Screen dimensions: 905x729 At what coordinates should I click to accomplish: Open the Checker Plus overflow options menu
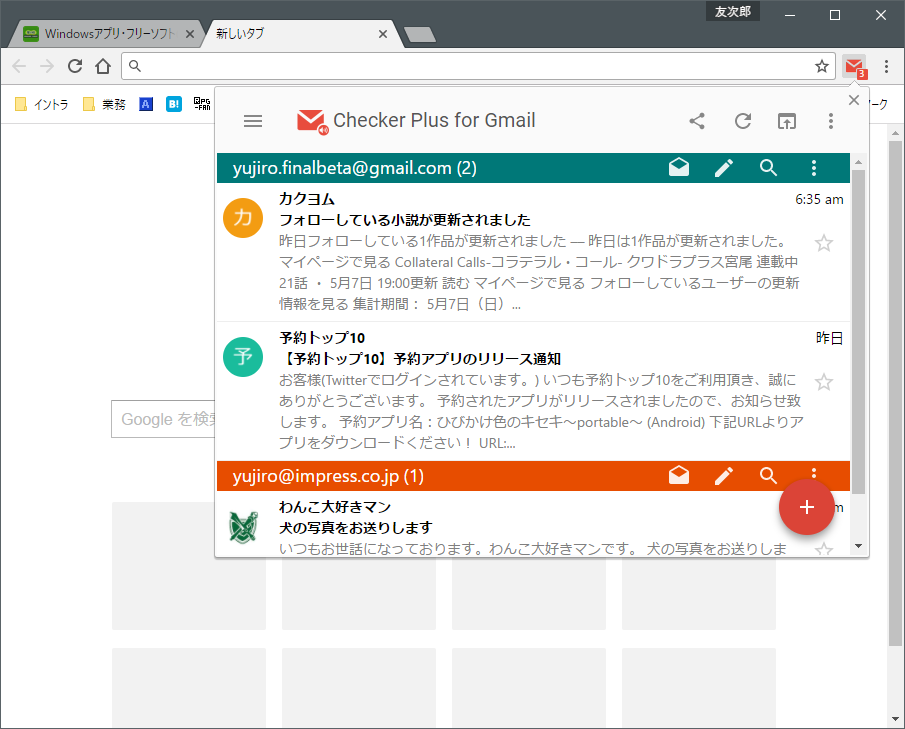[x=830, y=120]
